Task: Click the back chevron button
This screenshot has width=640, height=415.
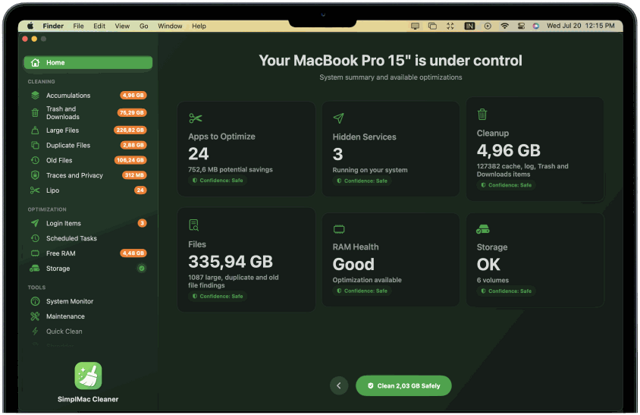Action: pyautogui.click(x=339, y=385)
